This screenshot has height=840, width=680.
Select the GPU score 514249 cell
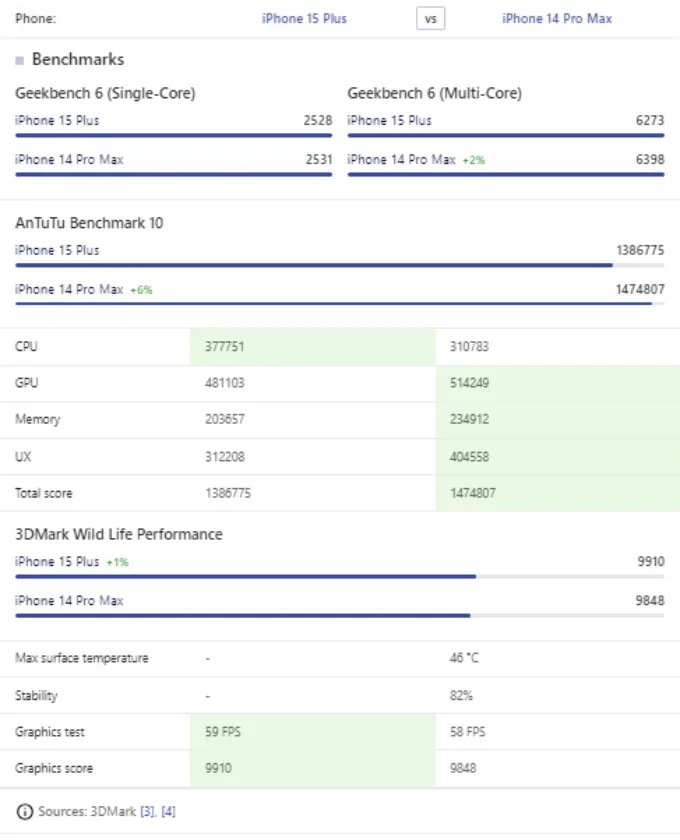558,383
